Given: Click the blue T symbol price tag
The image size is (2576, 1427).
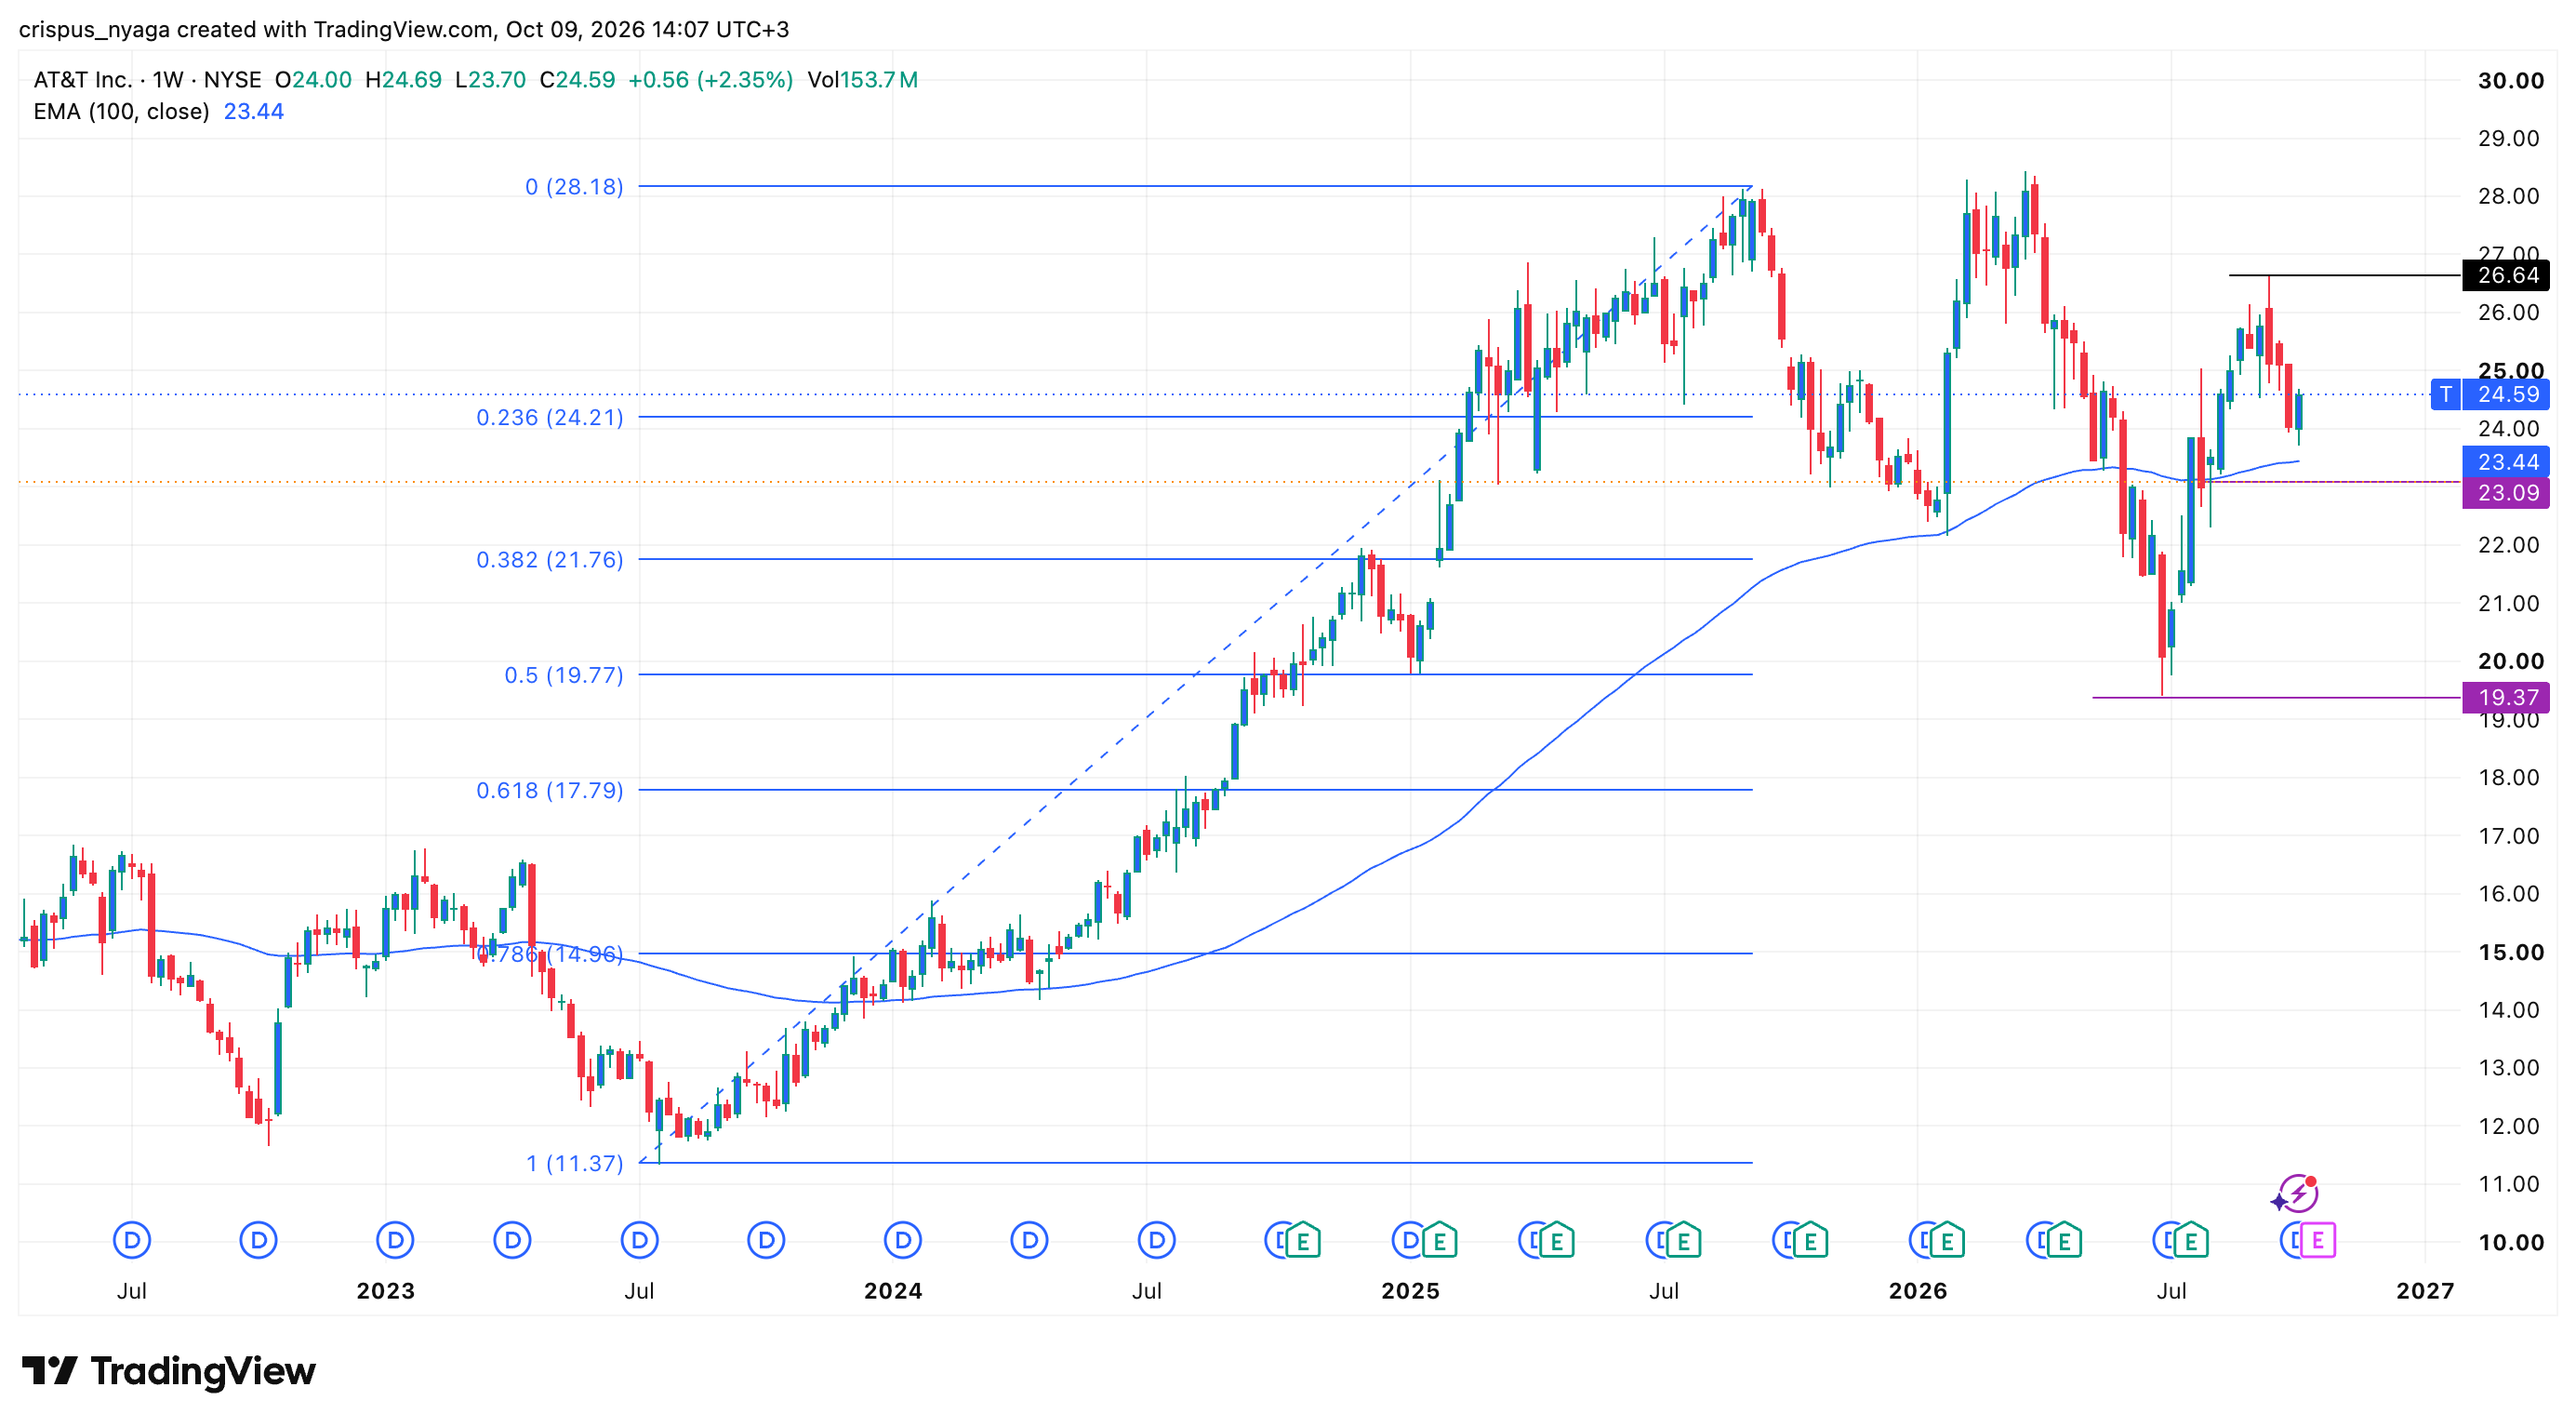Looking at the screenshot, I should 2446,395.
